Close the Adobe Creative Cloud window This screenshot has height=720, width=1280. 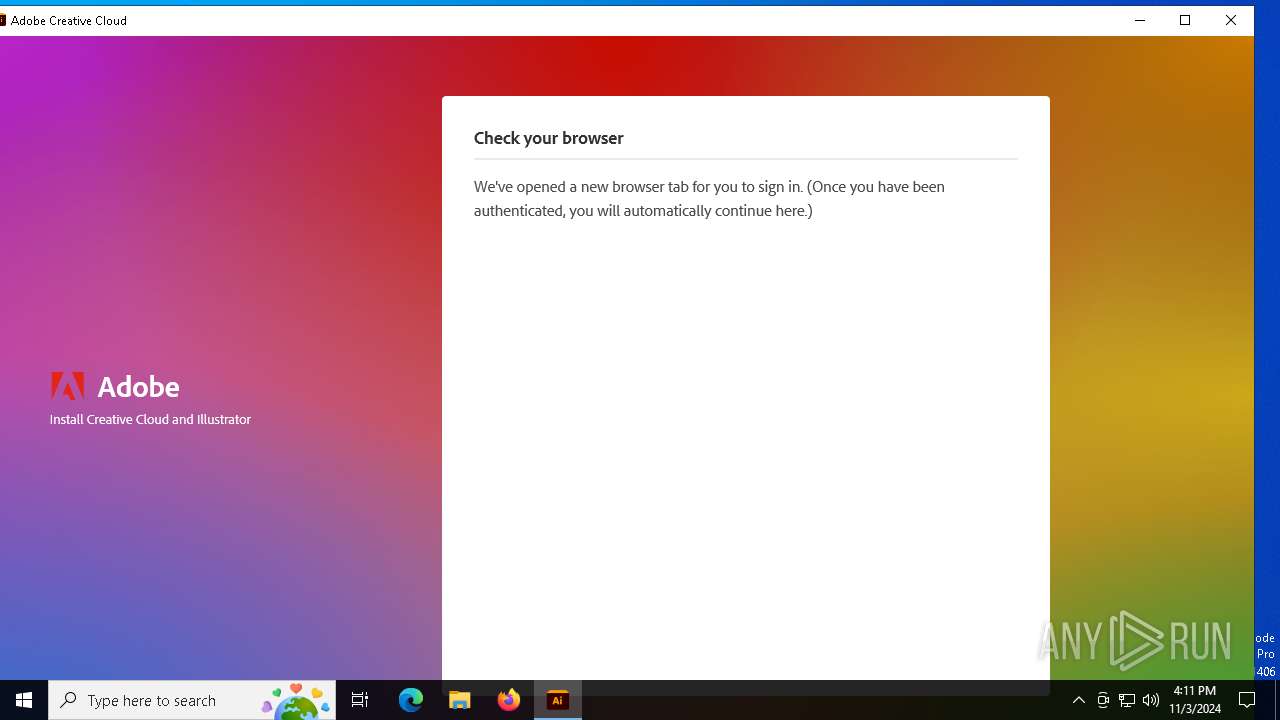click(x=1231, y=20)
